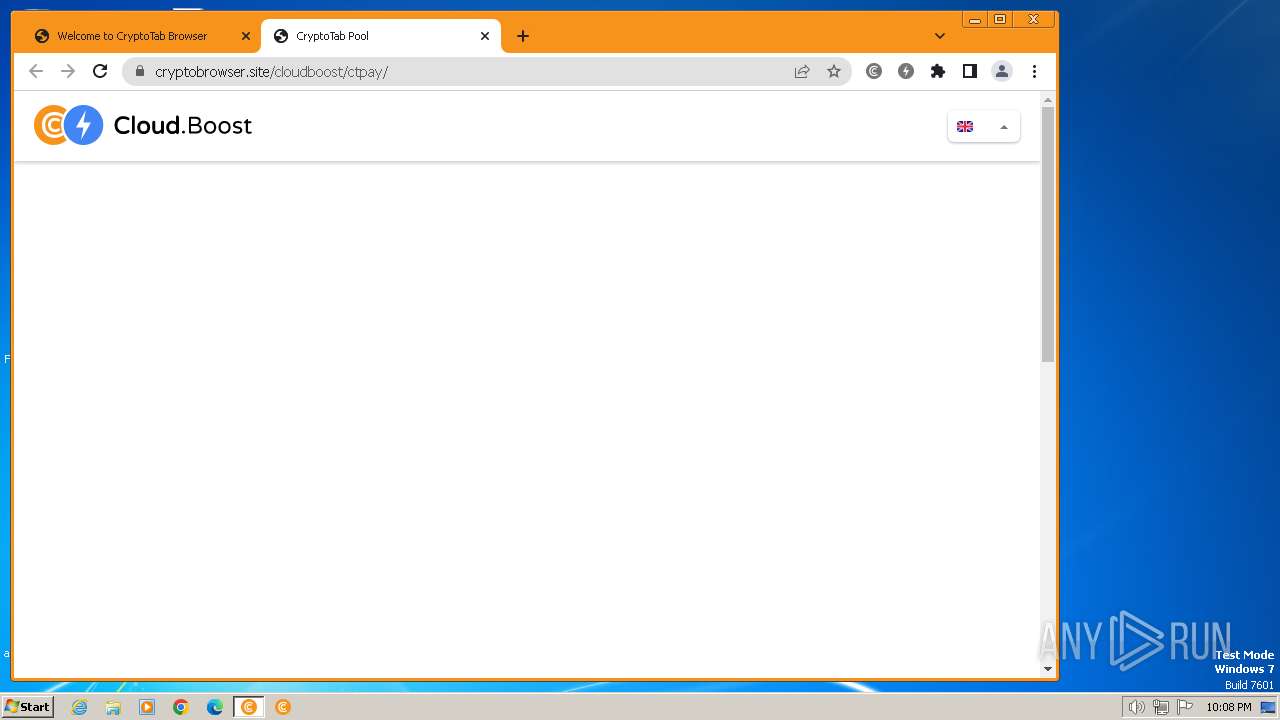Viewport: 1280px width, 720px height.
Task: Go forward to the next page
Action: tap(68, 71)
